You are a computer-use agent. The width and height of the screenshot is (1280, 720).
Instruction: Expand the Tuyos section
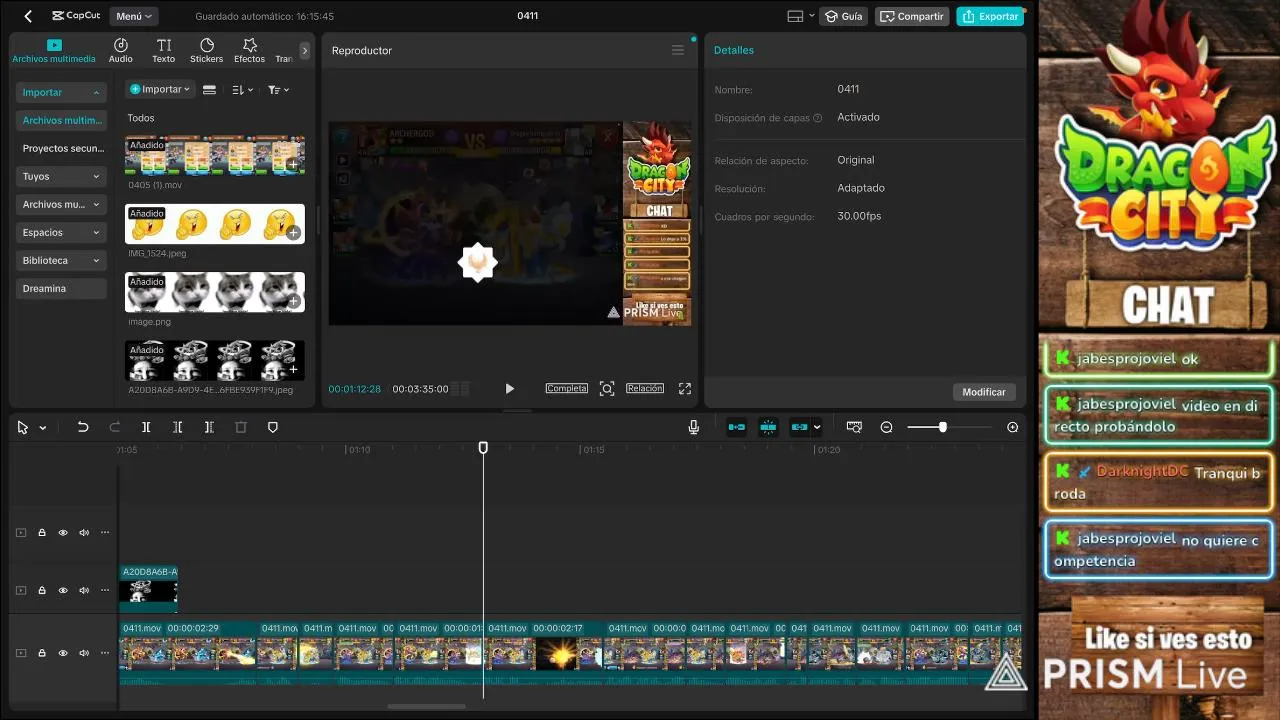click(x=61, y=176)
